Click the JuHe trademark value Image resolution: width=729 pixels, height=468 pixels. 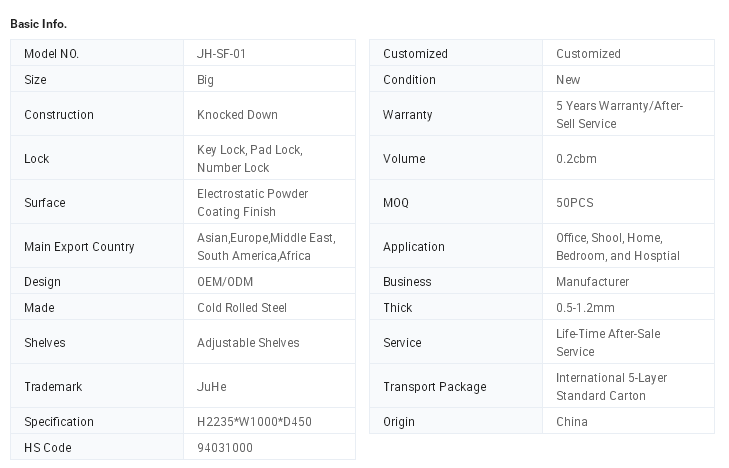[211, 387]
